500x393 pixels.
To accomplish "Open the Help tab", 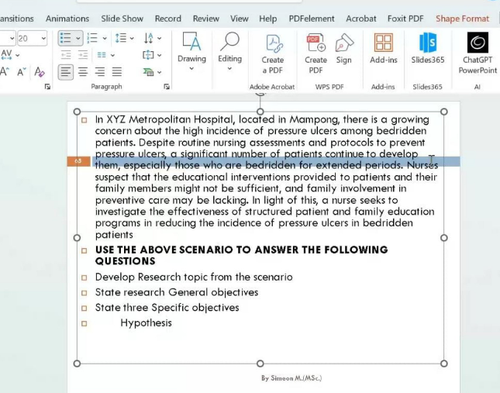I will 268,19.
